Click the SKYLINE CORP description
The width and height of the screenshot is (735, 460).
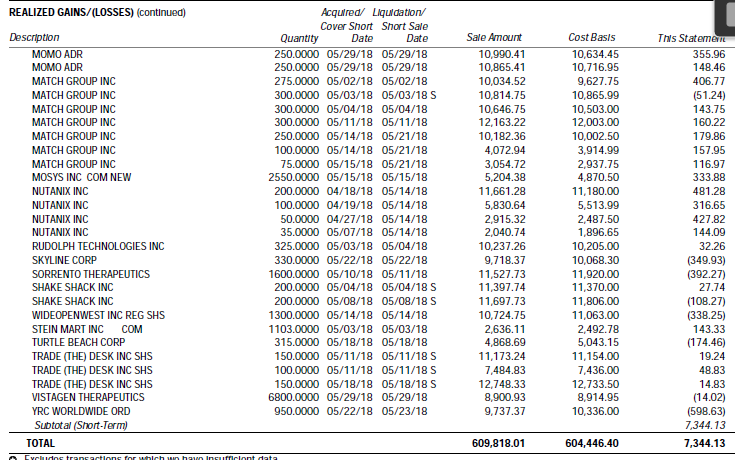pos(64,259)
